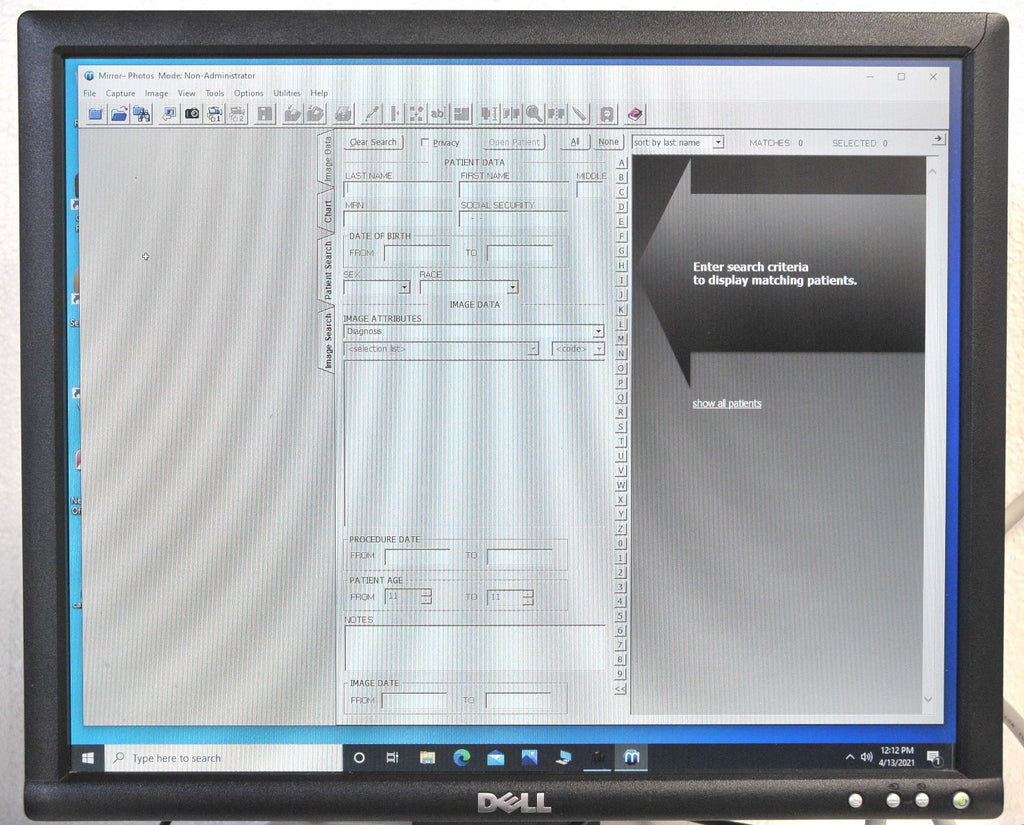This screenshot has width=1024, height=825.
Task: Click the 'ab' text annotation tool icon
Action: 438,114
